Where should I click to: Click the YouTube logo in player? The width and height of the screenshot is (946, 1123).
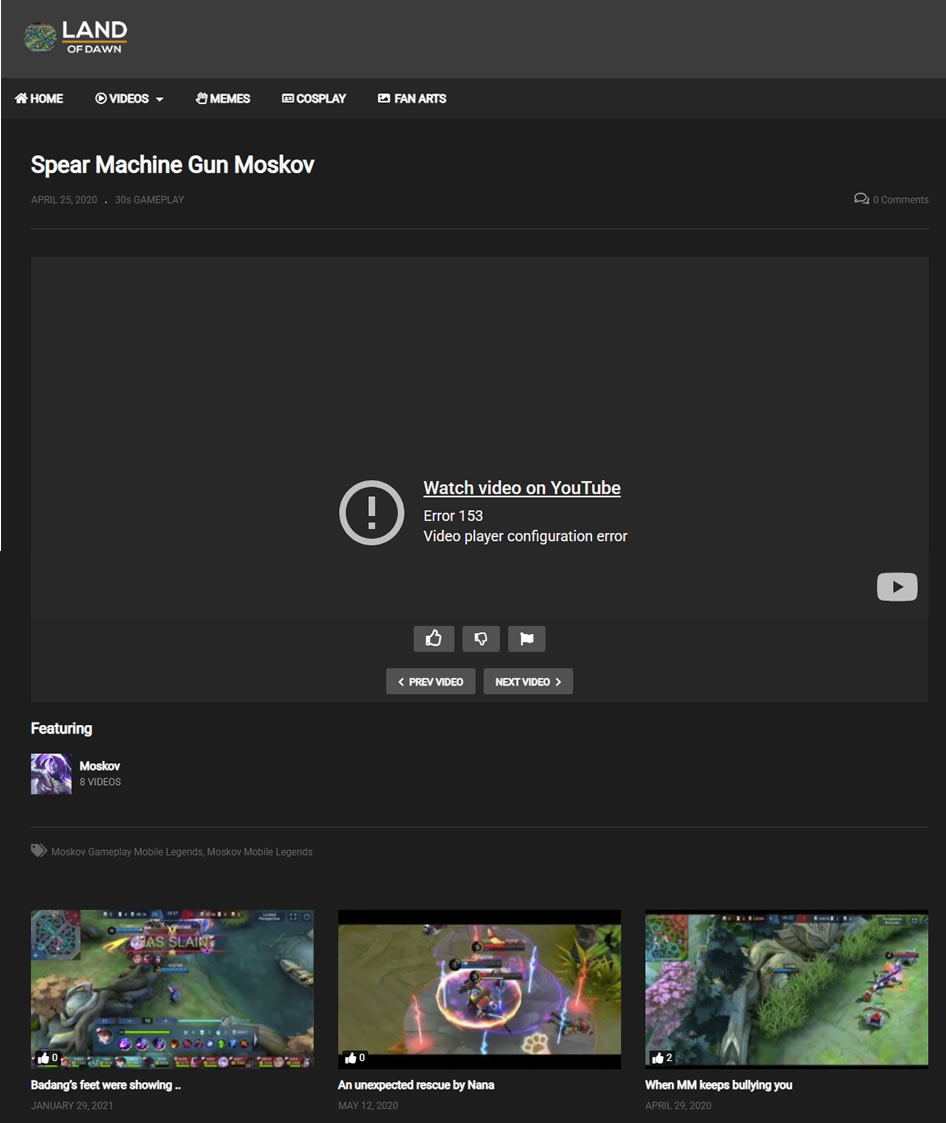[896, 587]
